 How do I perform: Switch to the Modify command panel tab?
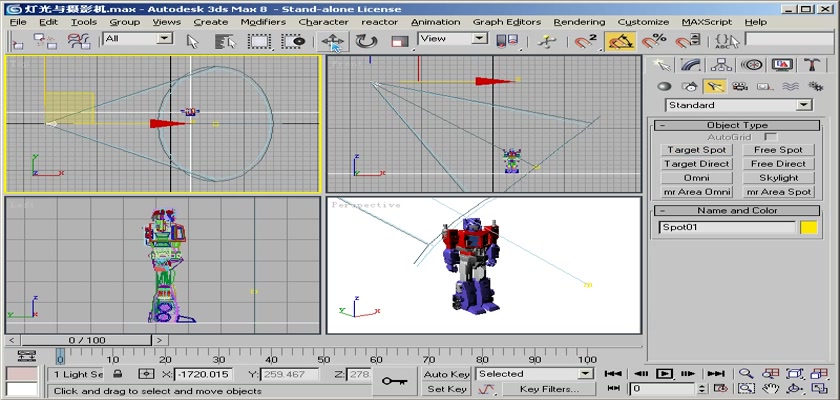(691, 65)
